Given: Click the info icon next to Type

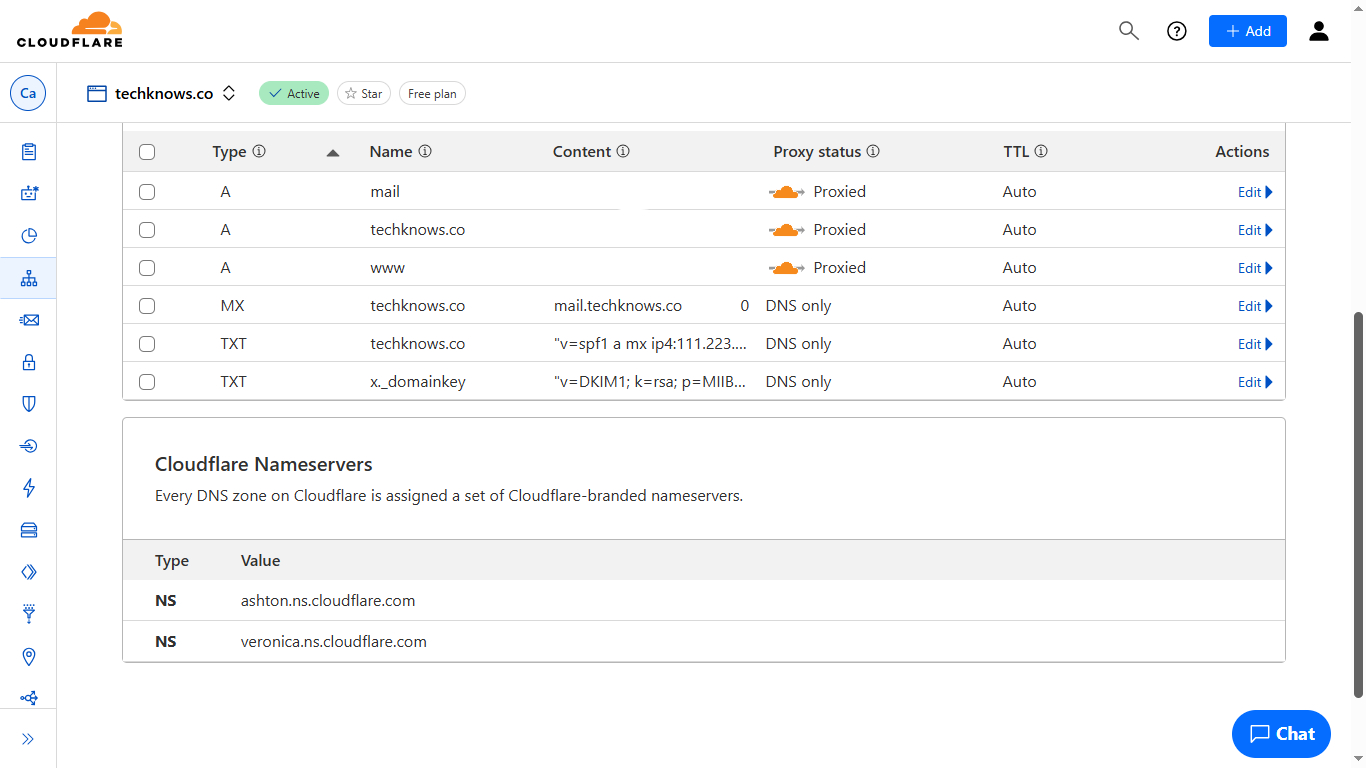Looking at the screenshot, I should [259, 152].
